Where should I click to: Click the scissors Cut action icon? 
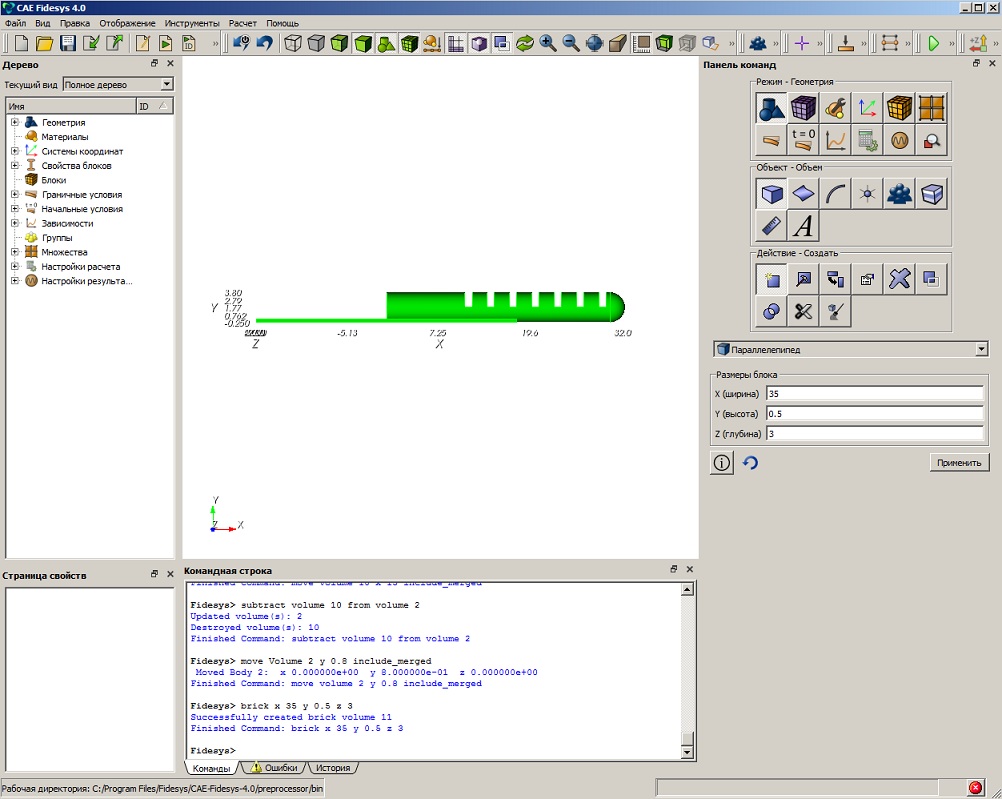803,311
